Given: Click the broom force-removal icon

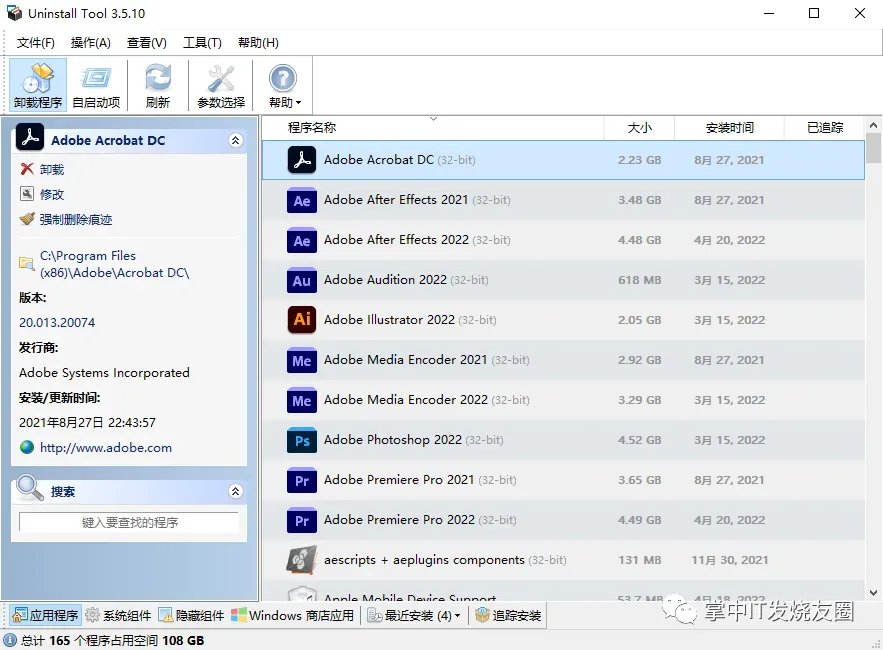Looking at the screenshot, I should 26,219.
